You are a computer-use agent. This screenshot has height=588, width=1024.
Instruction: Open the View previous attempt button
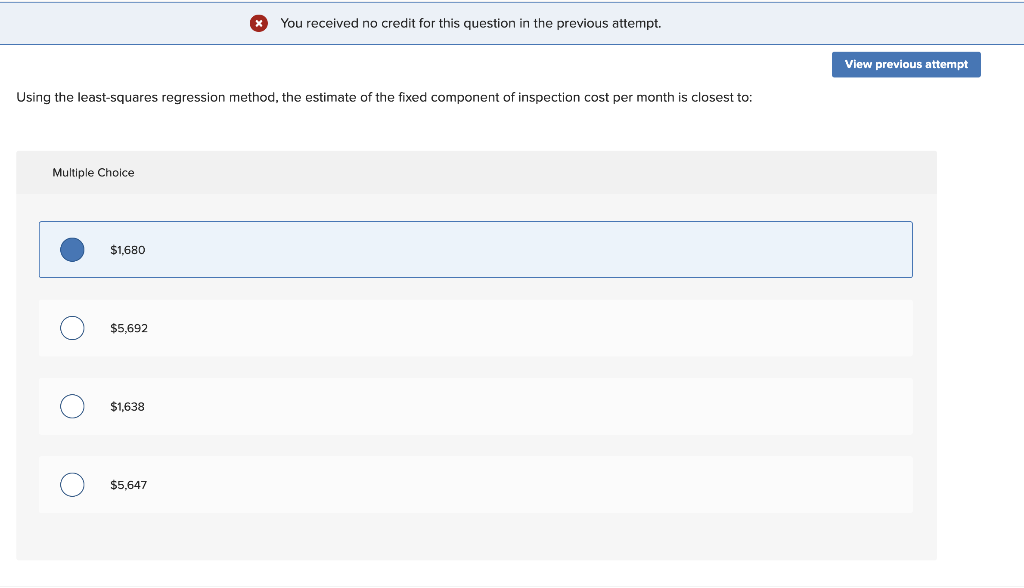pyautogui.click(x=906, y=64)
